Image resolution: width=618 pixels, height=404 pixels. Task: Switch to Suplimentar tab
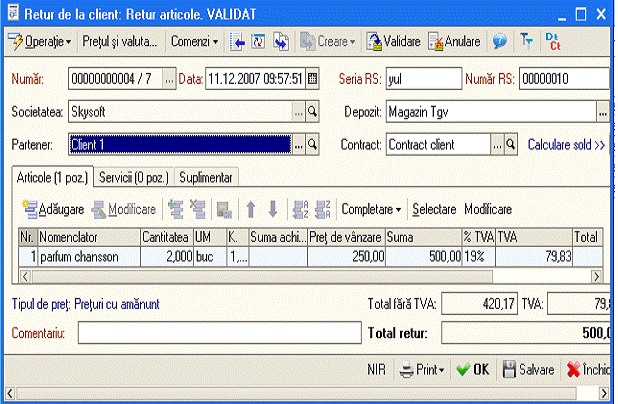pyautogui.click(x=206, y=178)
